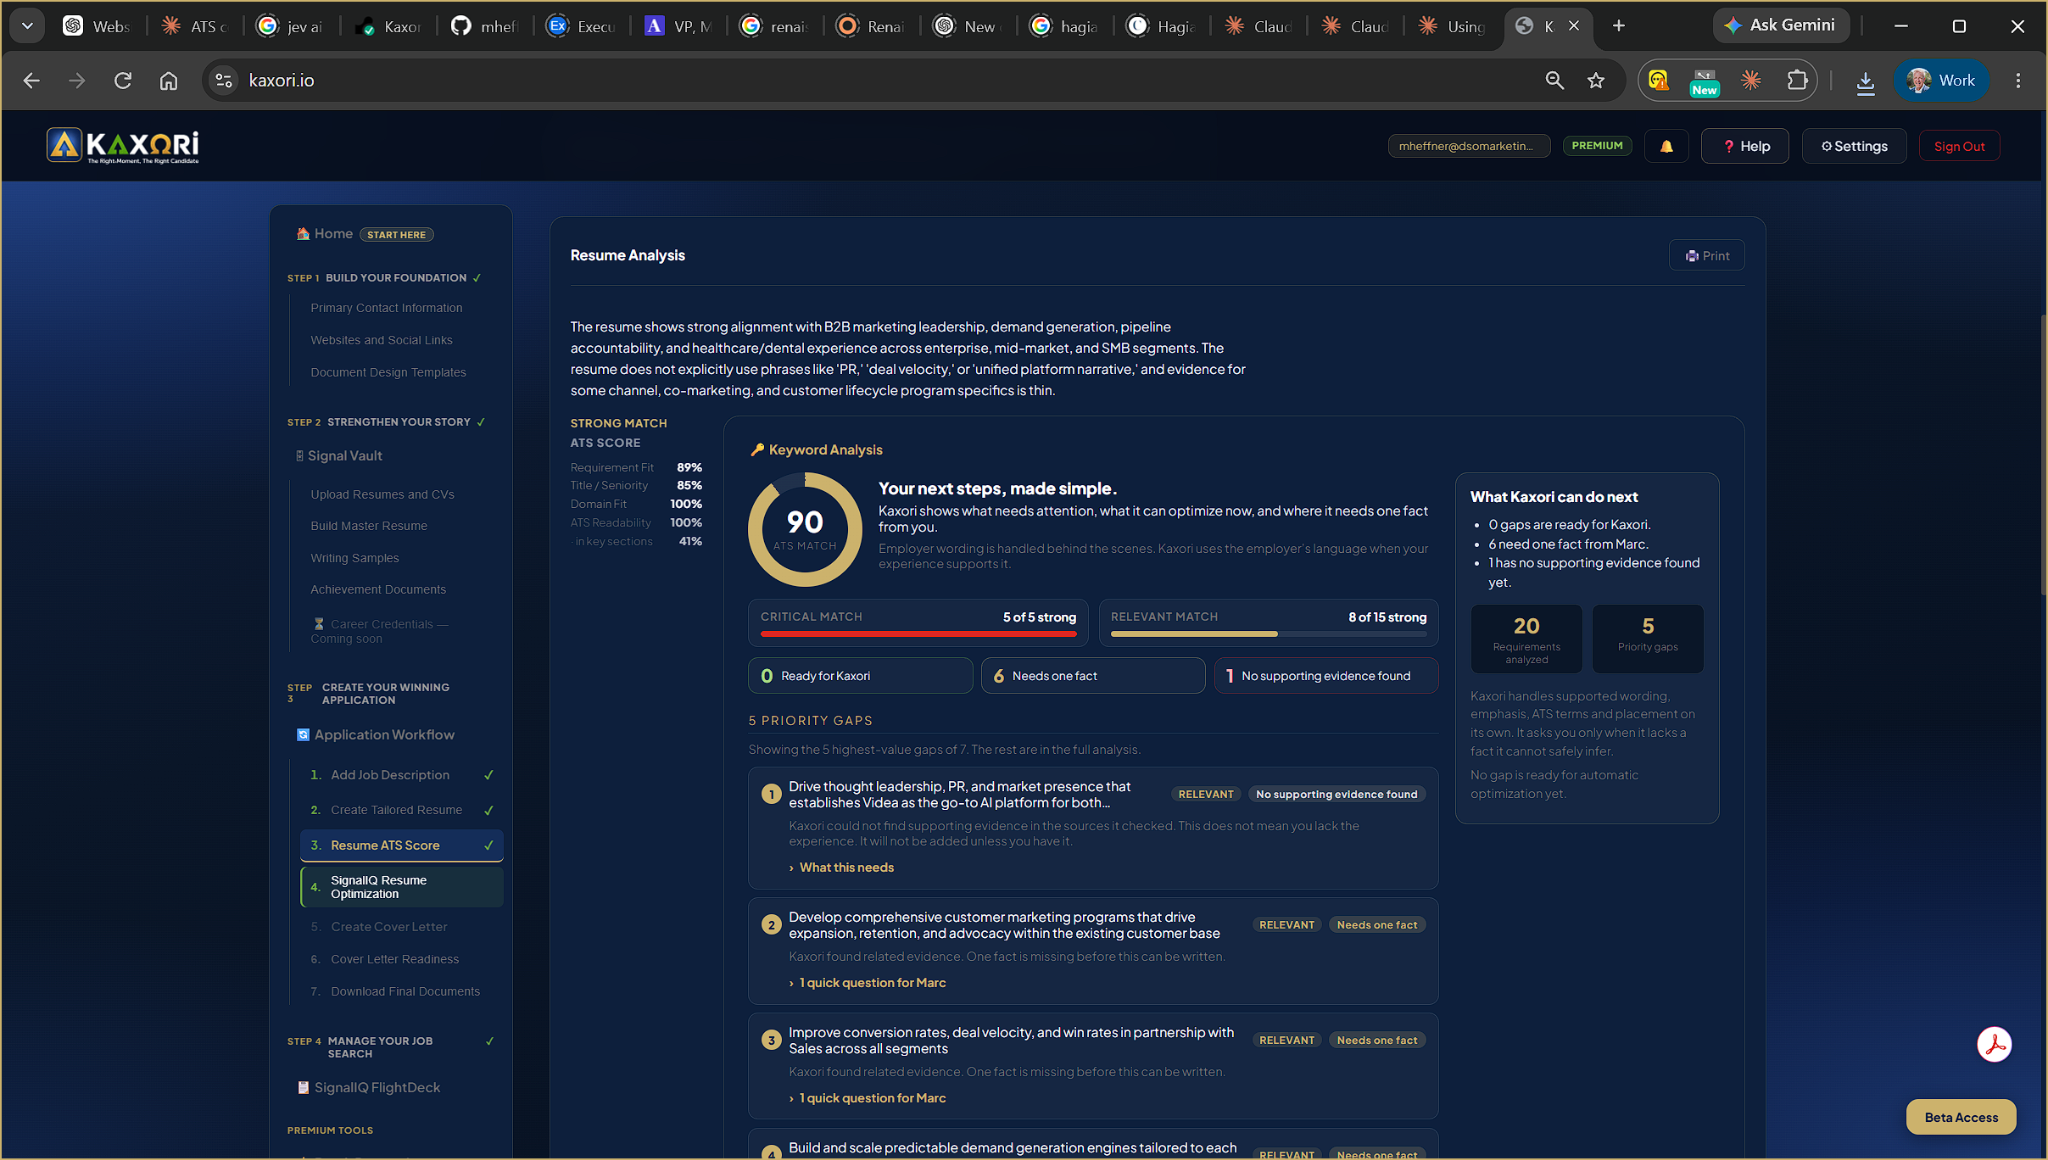Open Upload Resumes and CVs
The image size is (2048, 1160).
pos(382,495)
